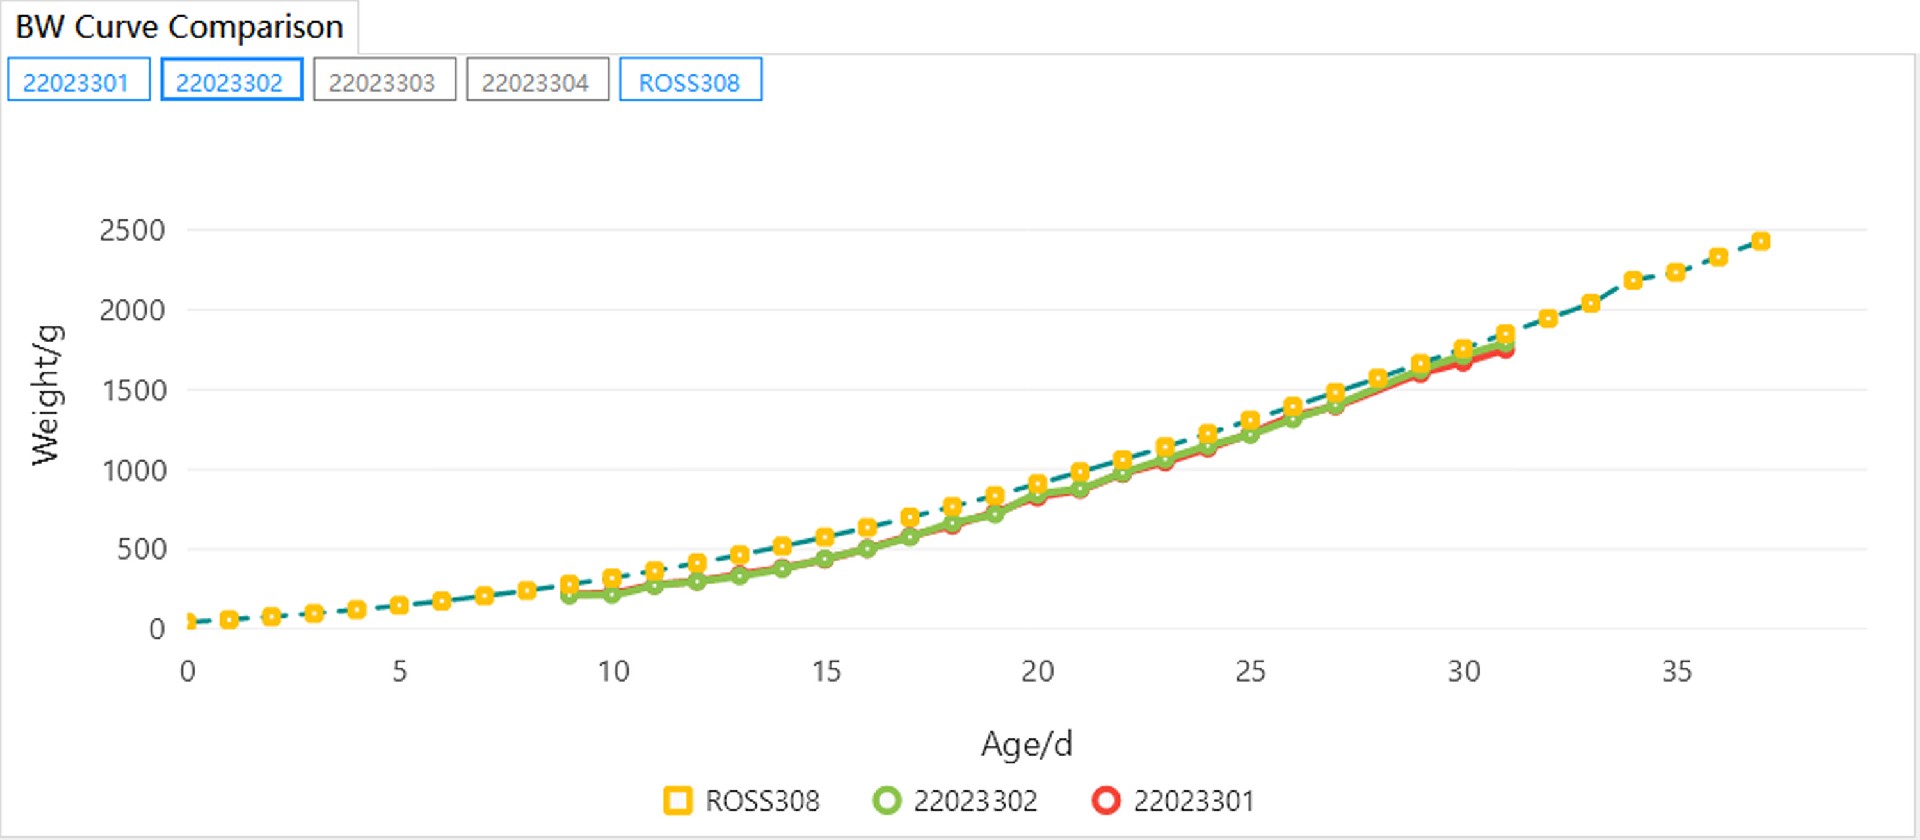Click the yellow square ROSS308 legend icon
1920x840 pixels.
coord(678,801)
